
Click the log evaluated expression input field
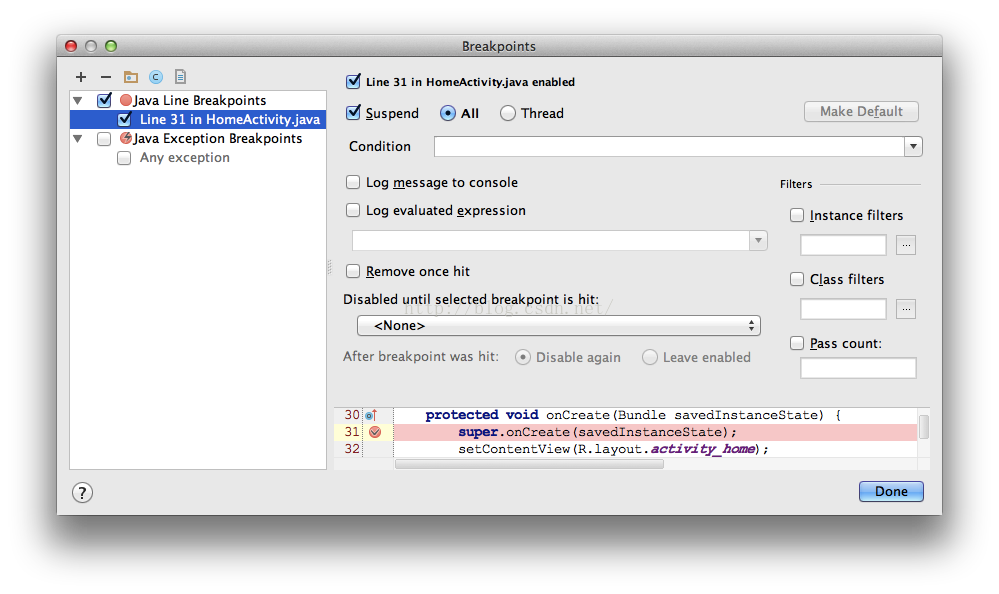(551, 241)
